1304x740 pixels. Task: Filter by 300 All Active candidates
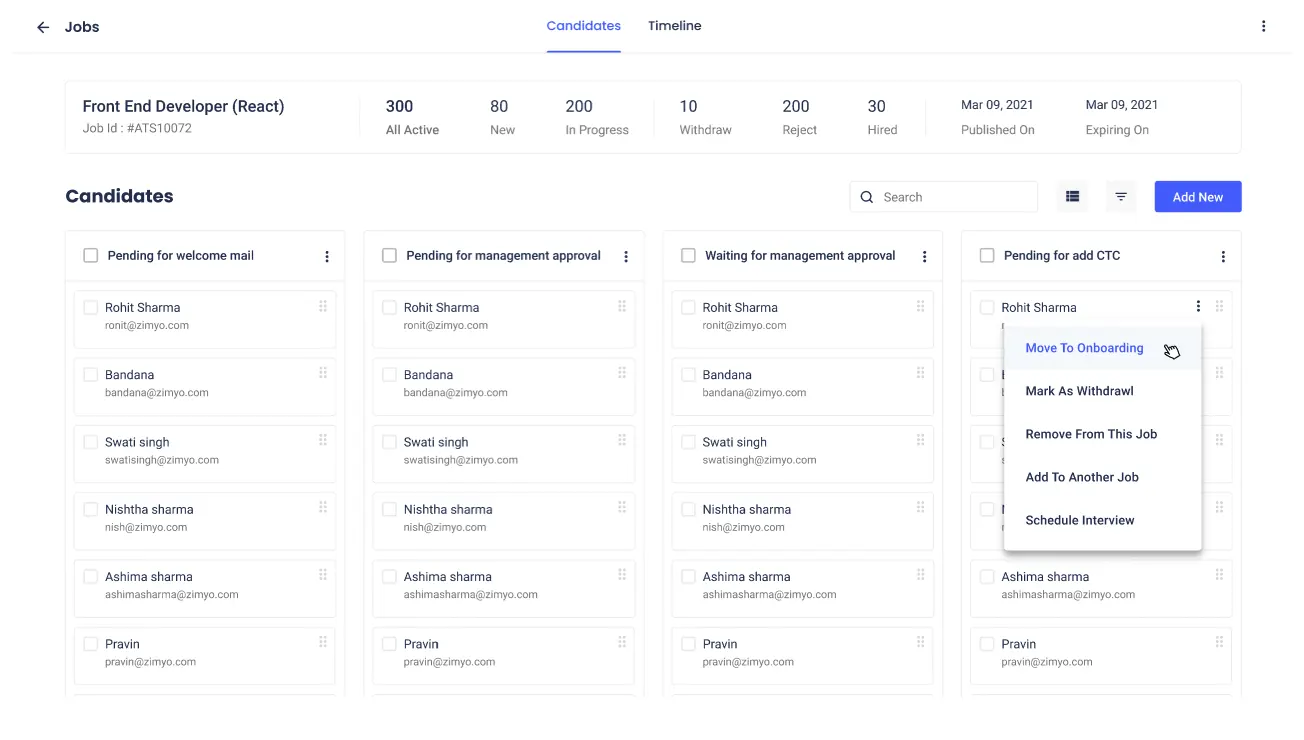click(x=412, y=117)
